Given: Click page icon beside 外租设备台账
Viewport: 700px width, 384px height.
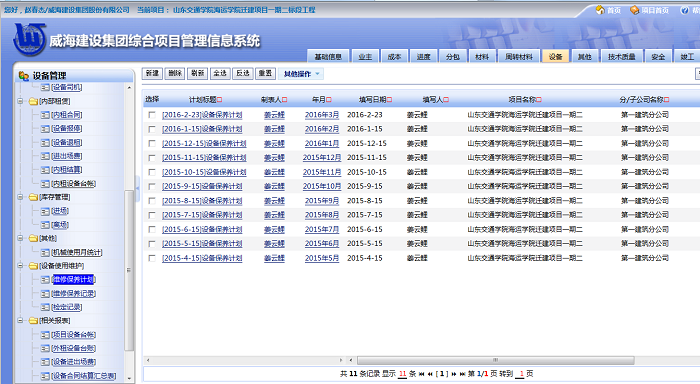Looking at the screenshot, I should (45, 348).
